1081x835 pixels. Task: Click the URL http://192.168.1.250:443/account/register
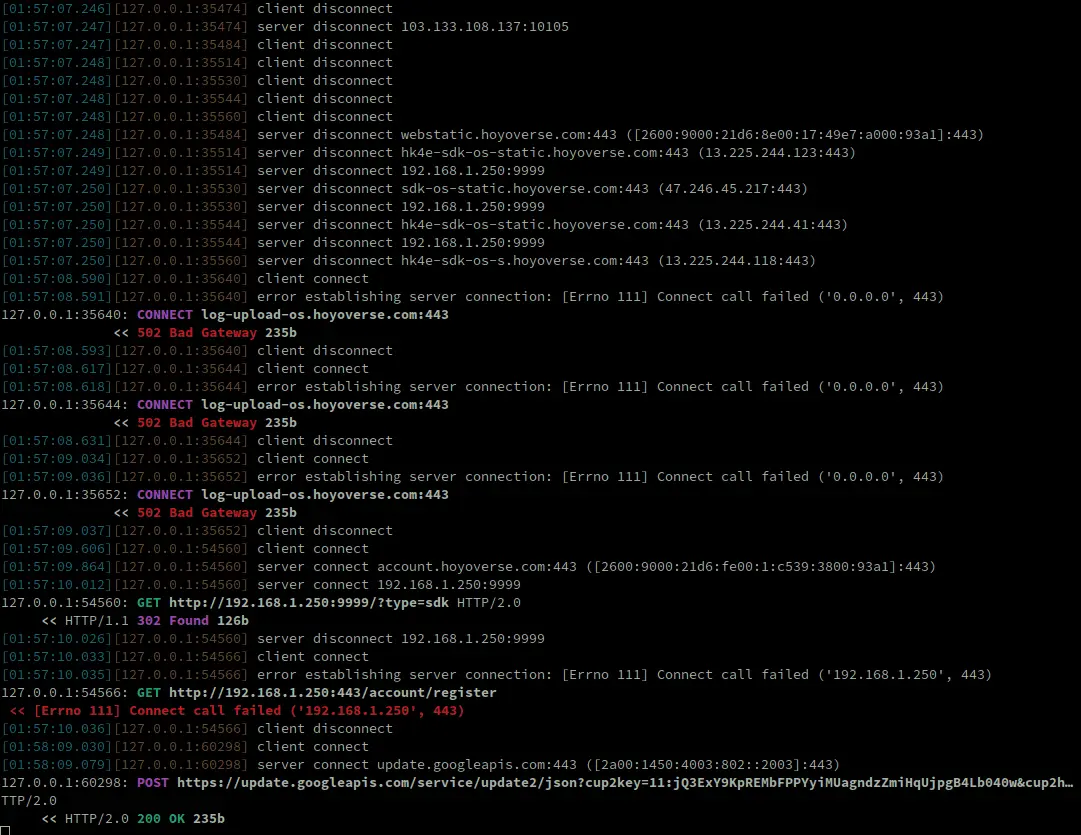tap(332, 692)
